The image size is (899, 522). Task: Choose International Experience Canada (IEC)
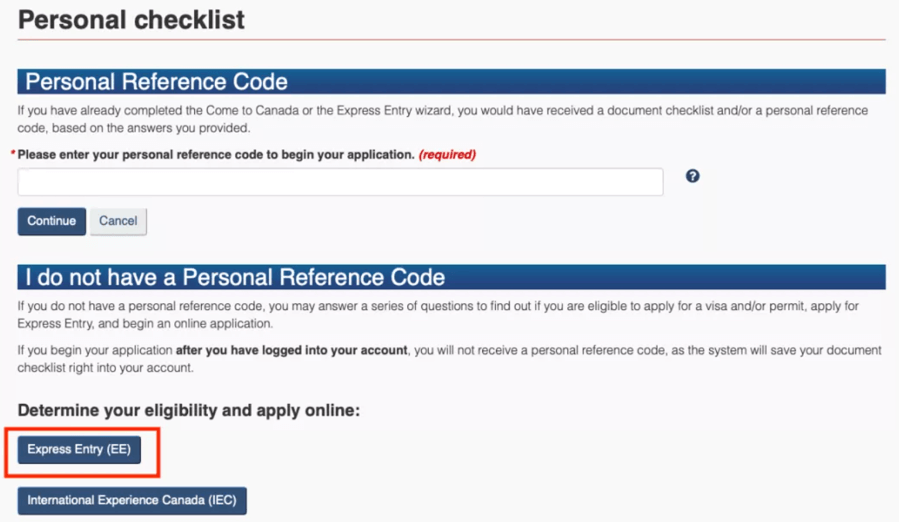[132, 501]
